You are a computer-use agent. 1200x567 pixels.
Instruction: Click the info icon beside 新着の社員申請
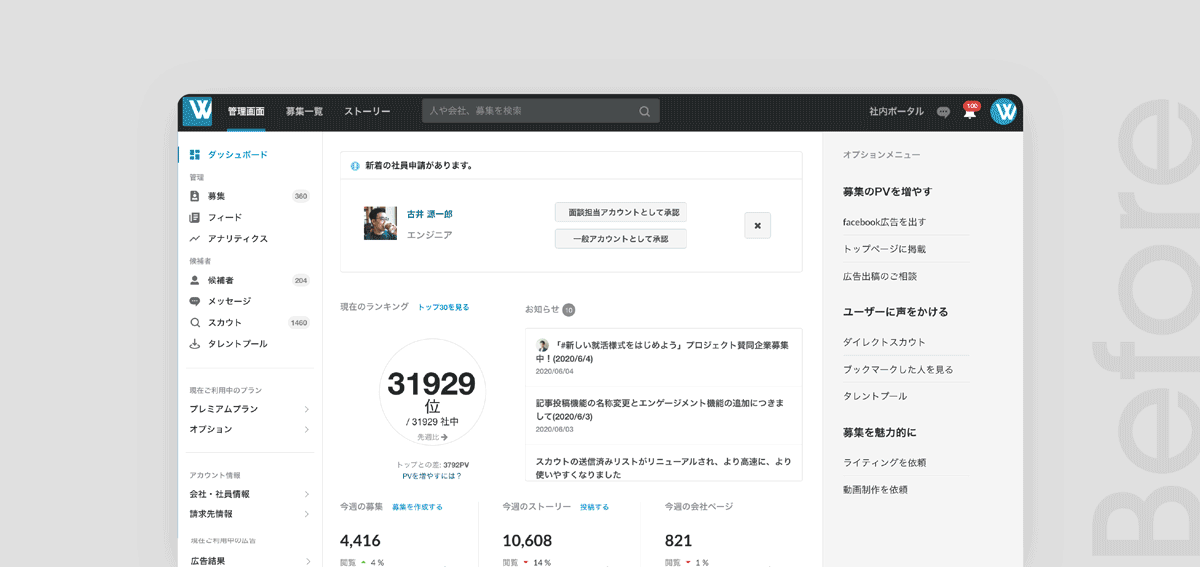355,166
